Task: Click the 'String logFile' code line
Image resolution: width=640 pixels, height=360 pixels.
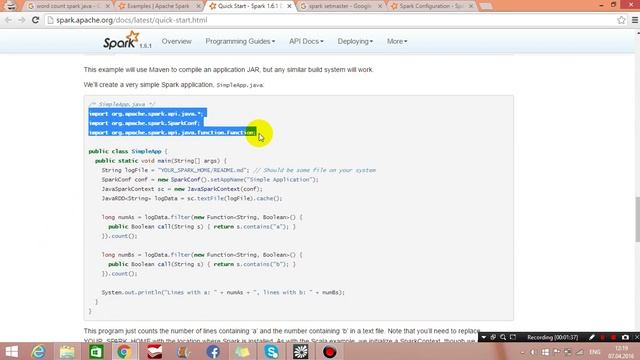Action: 239,170
